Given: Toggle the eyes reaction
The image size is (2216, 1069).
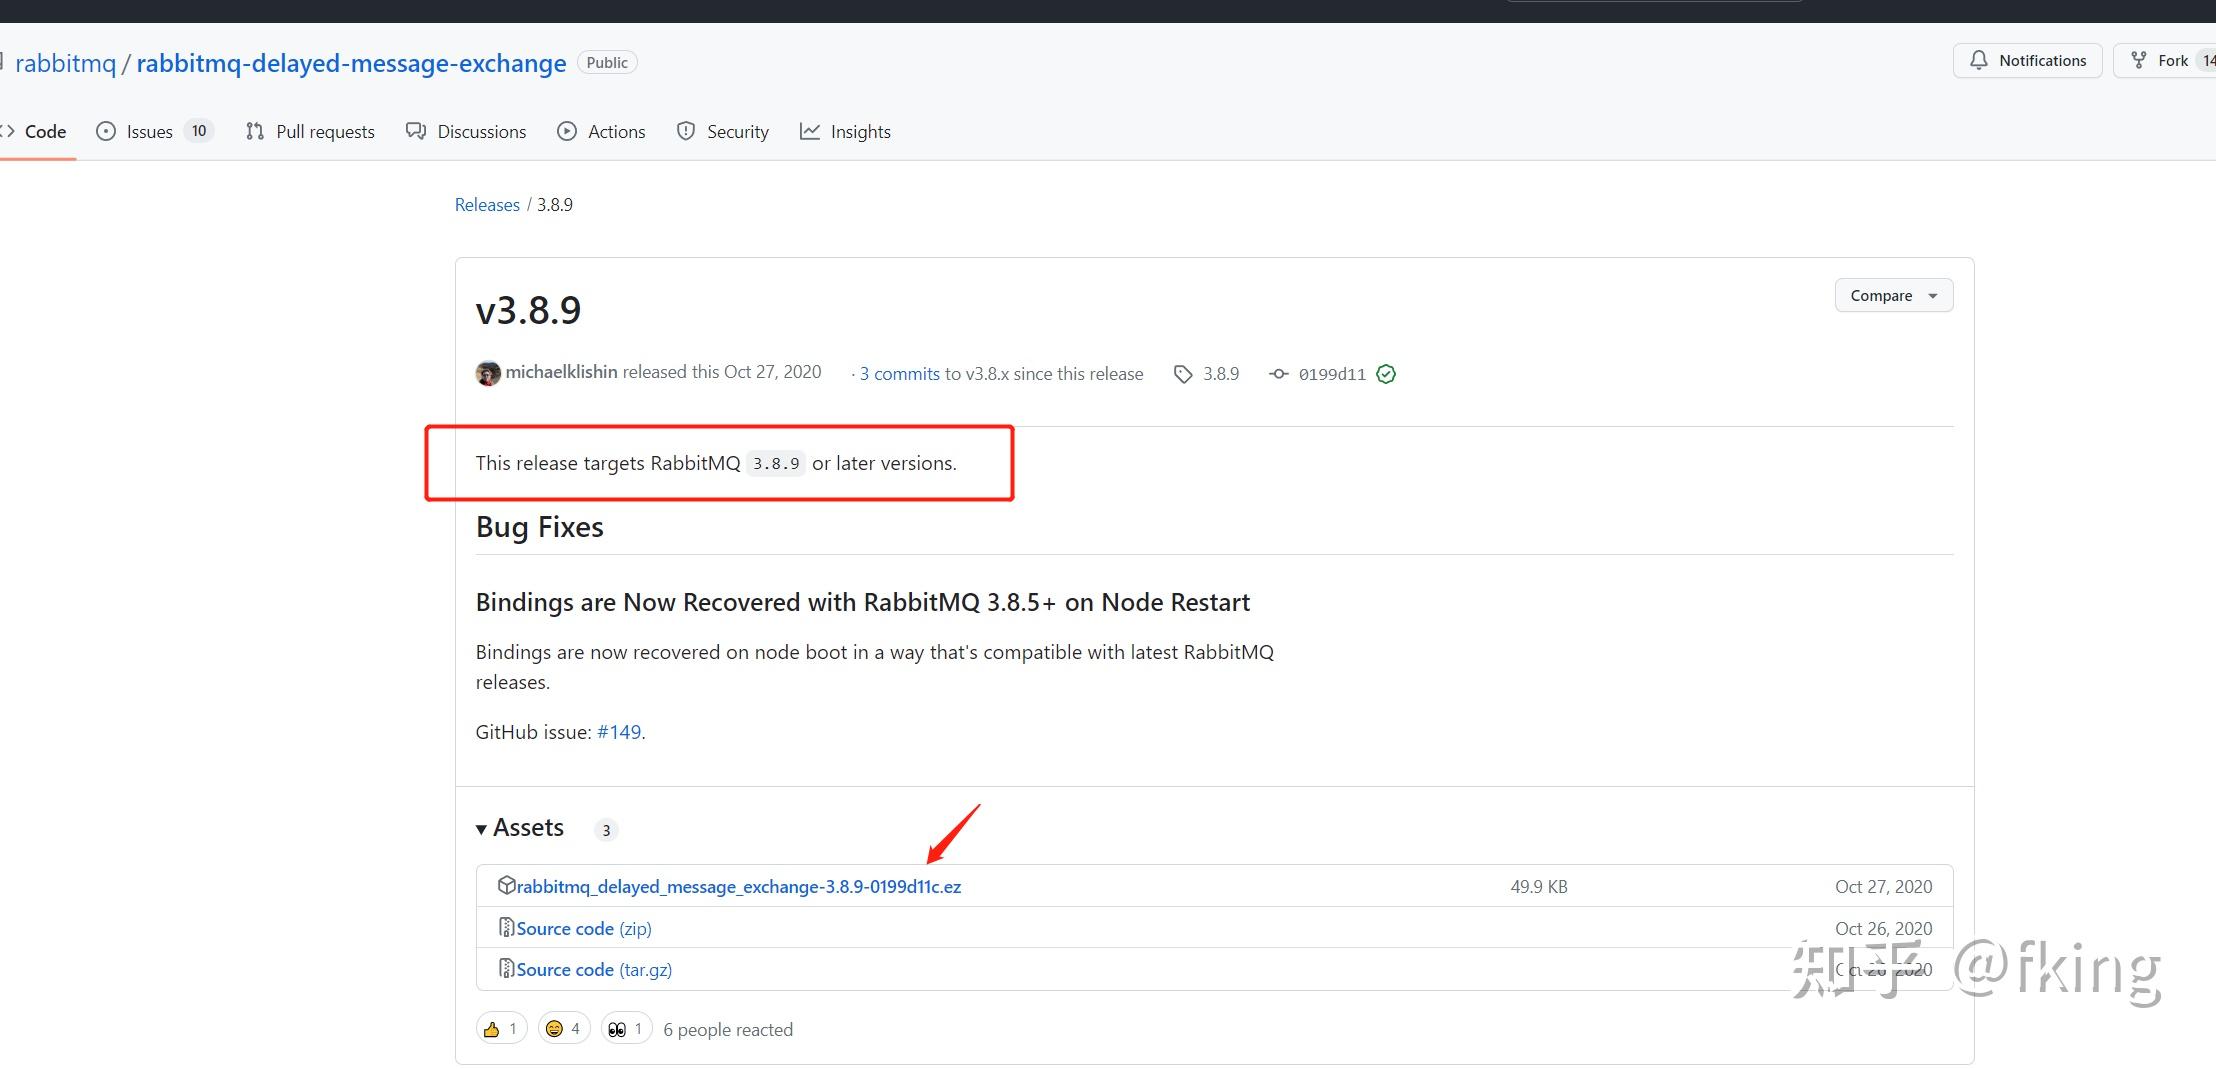Looking at the screenshot, I should coord(626,1028).
